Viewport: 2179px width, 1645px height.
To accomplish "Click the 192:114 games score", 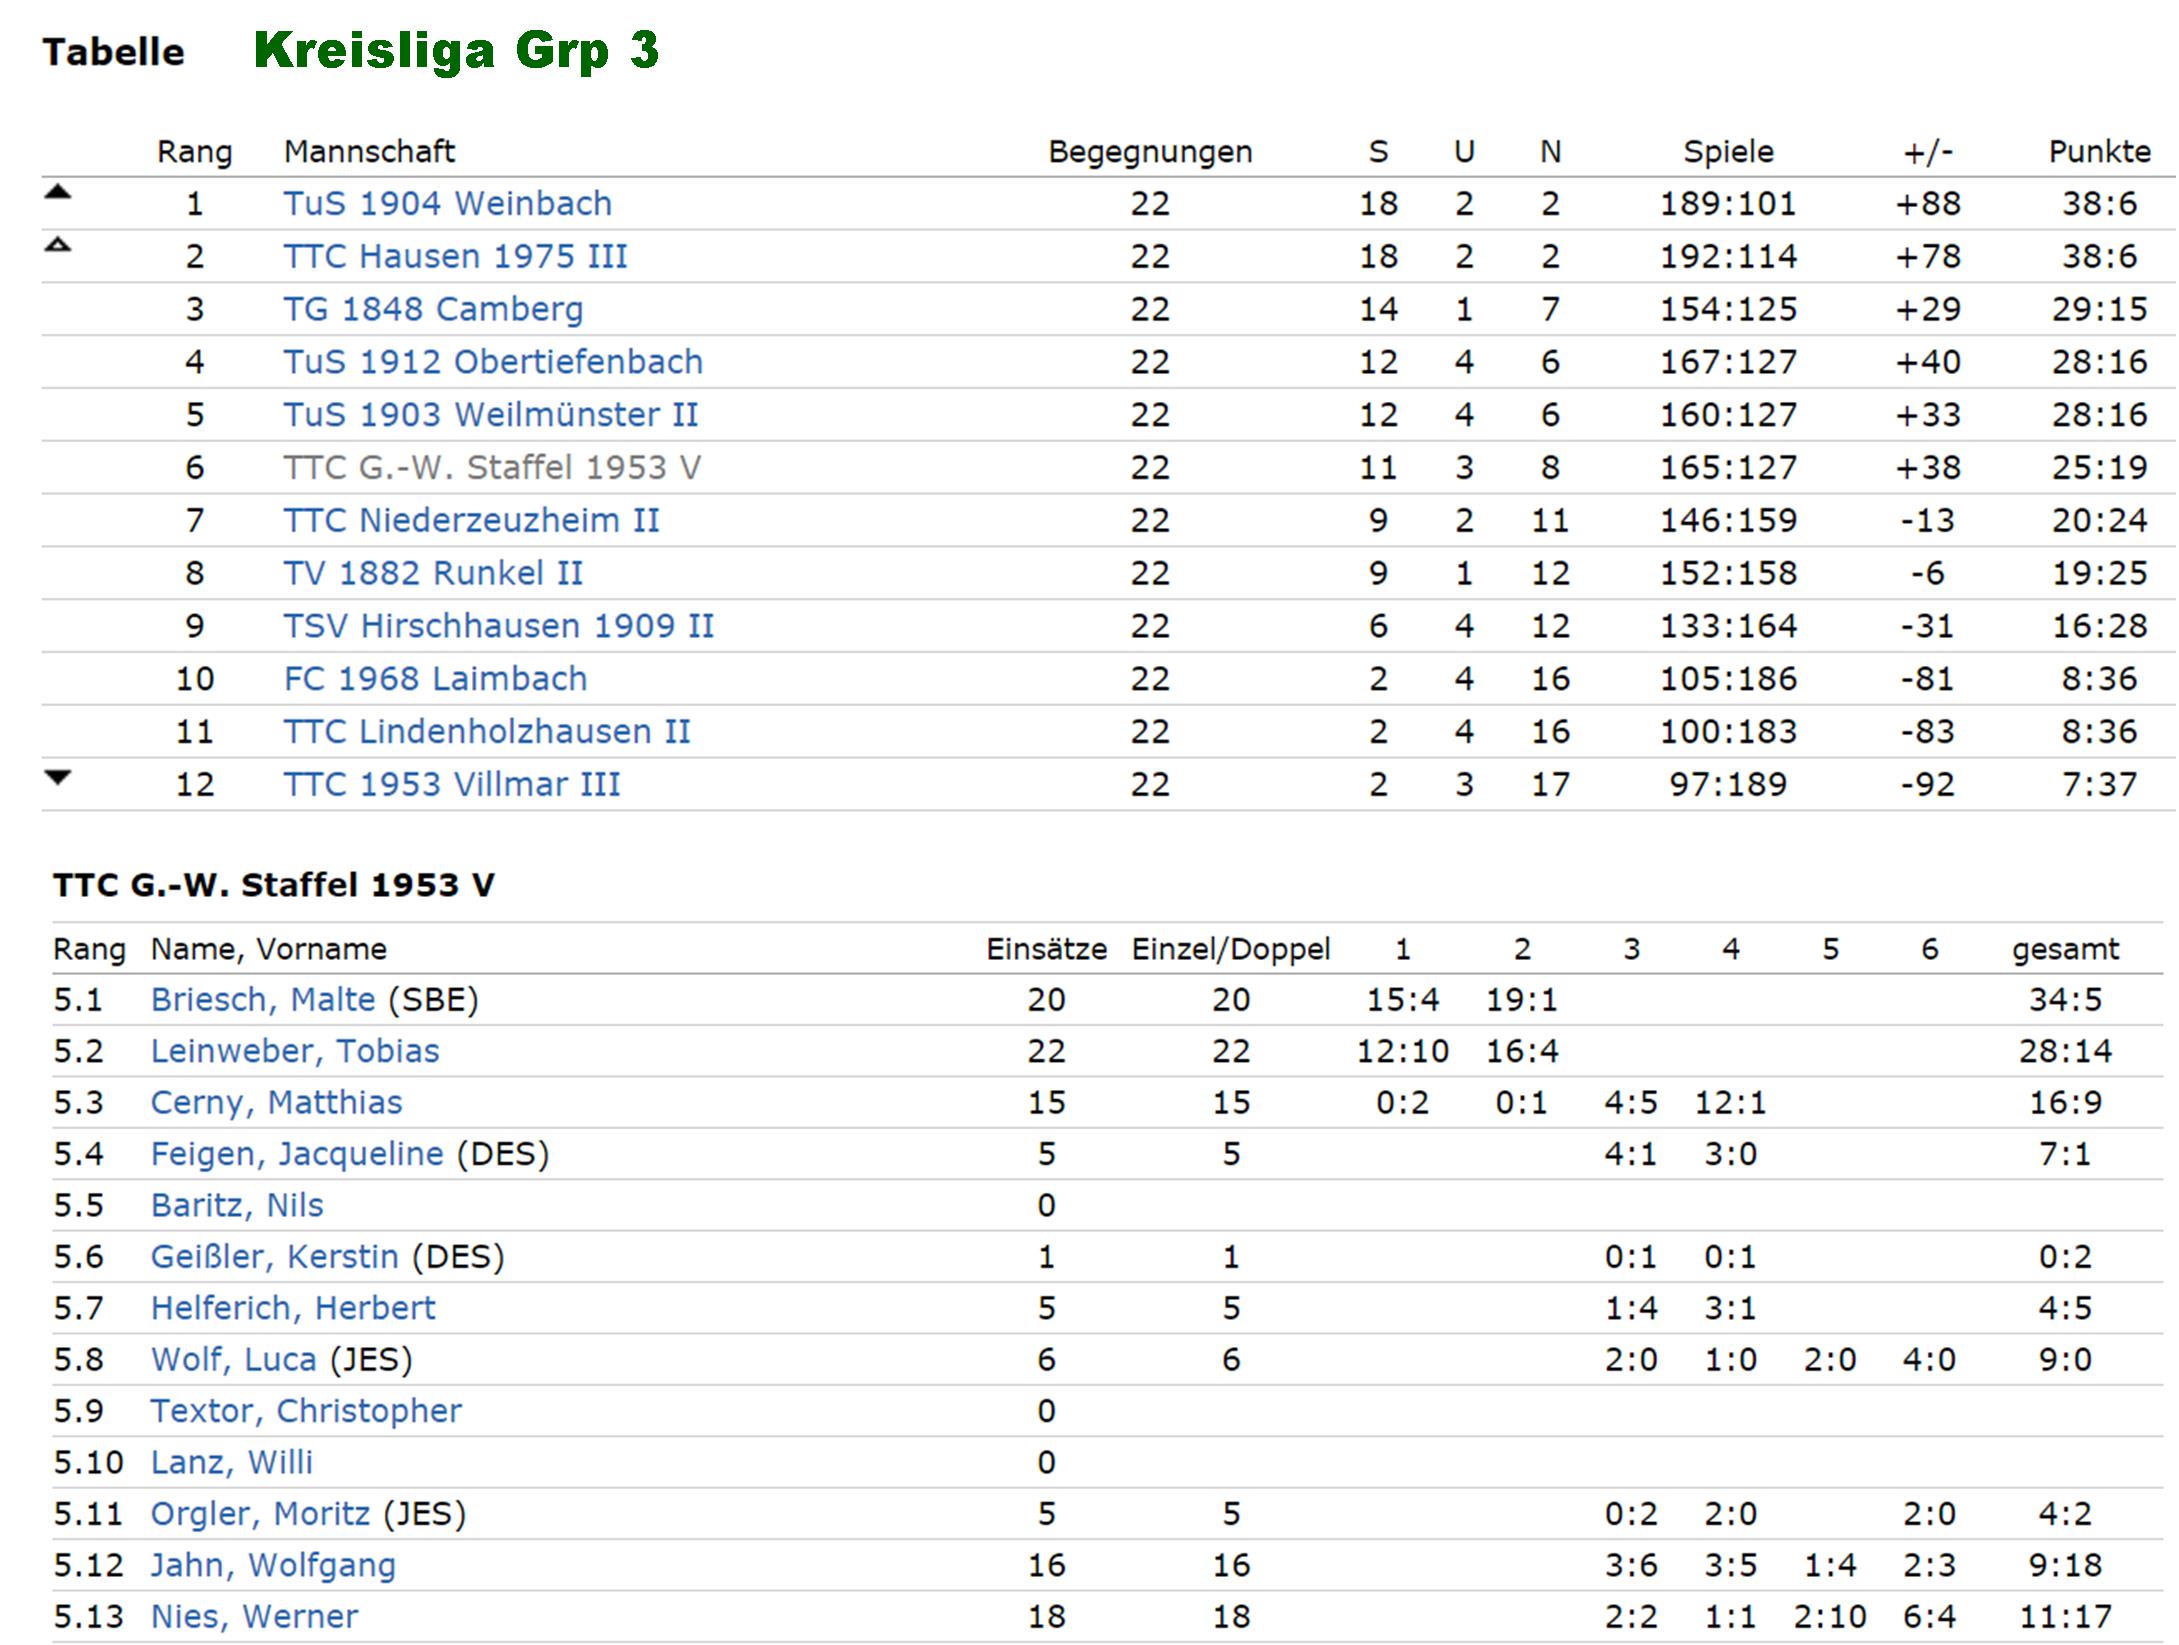I will [x=1728, y=257].
